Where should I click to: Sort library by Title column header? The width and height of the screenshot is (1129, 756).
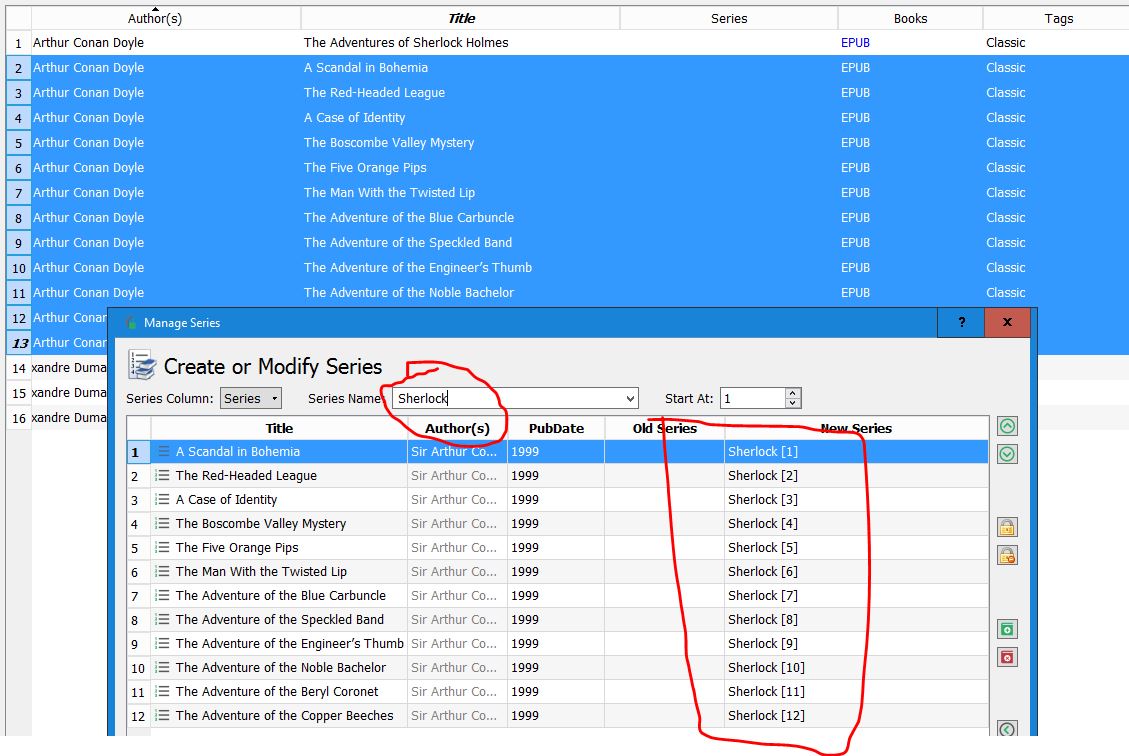coord(461,19)
